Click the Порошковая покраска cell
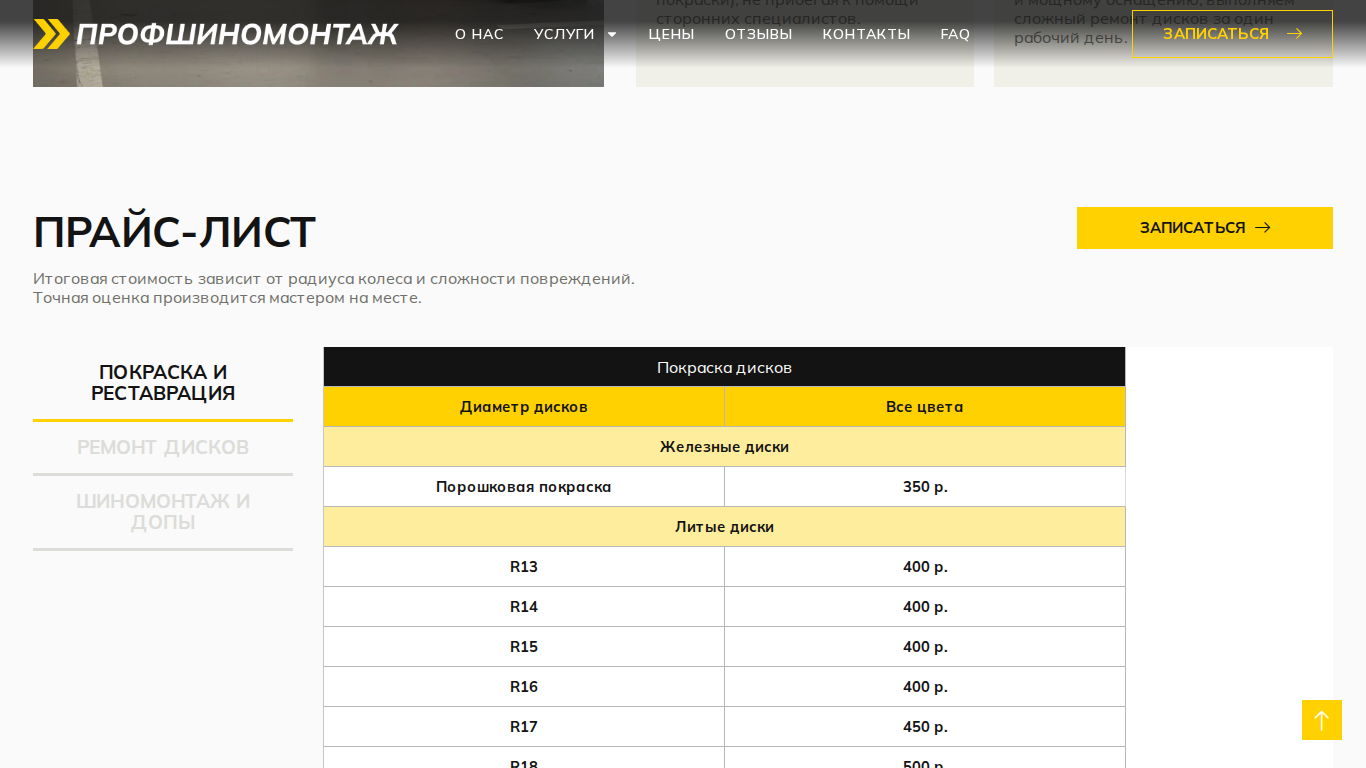The width and height of the screenshot is (1366, 768). 524,487
